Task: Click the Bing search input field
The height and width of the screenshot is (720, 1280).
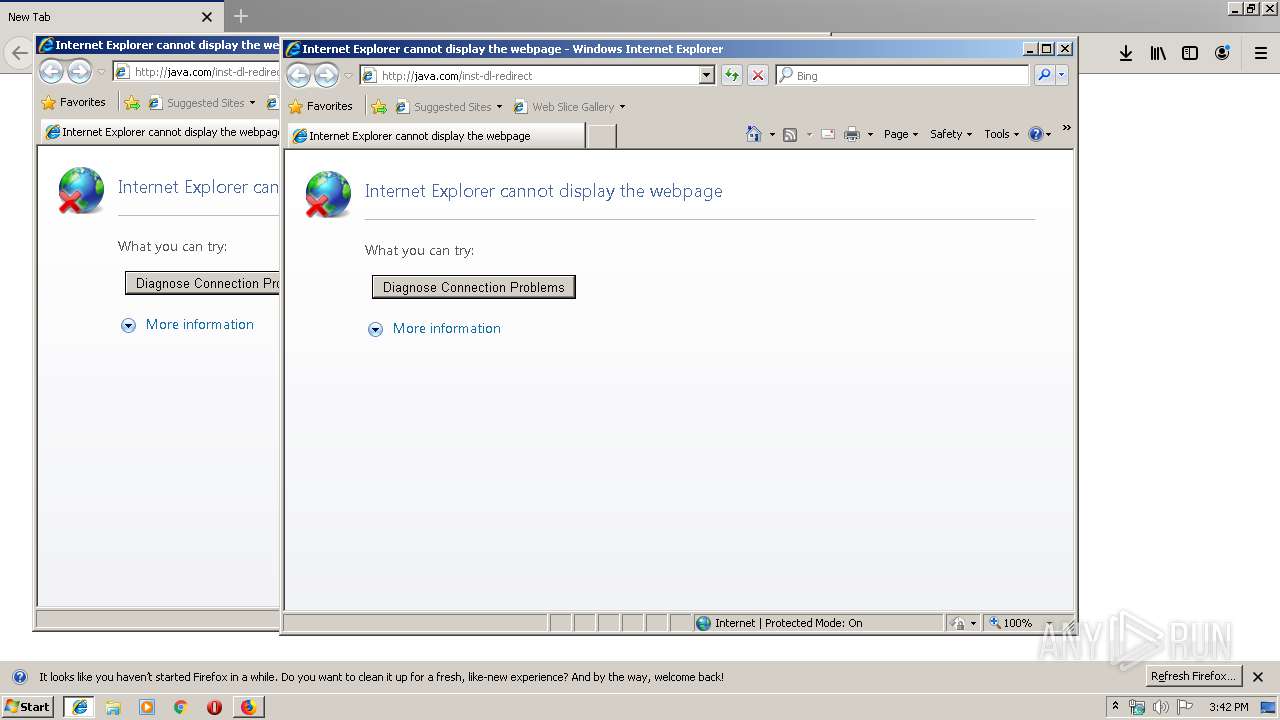Action: click(902, 75)
